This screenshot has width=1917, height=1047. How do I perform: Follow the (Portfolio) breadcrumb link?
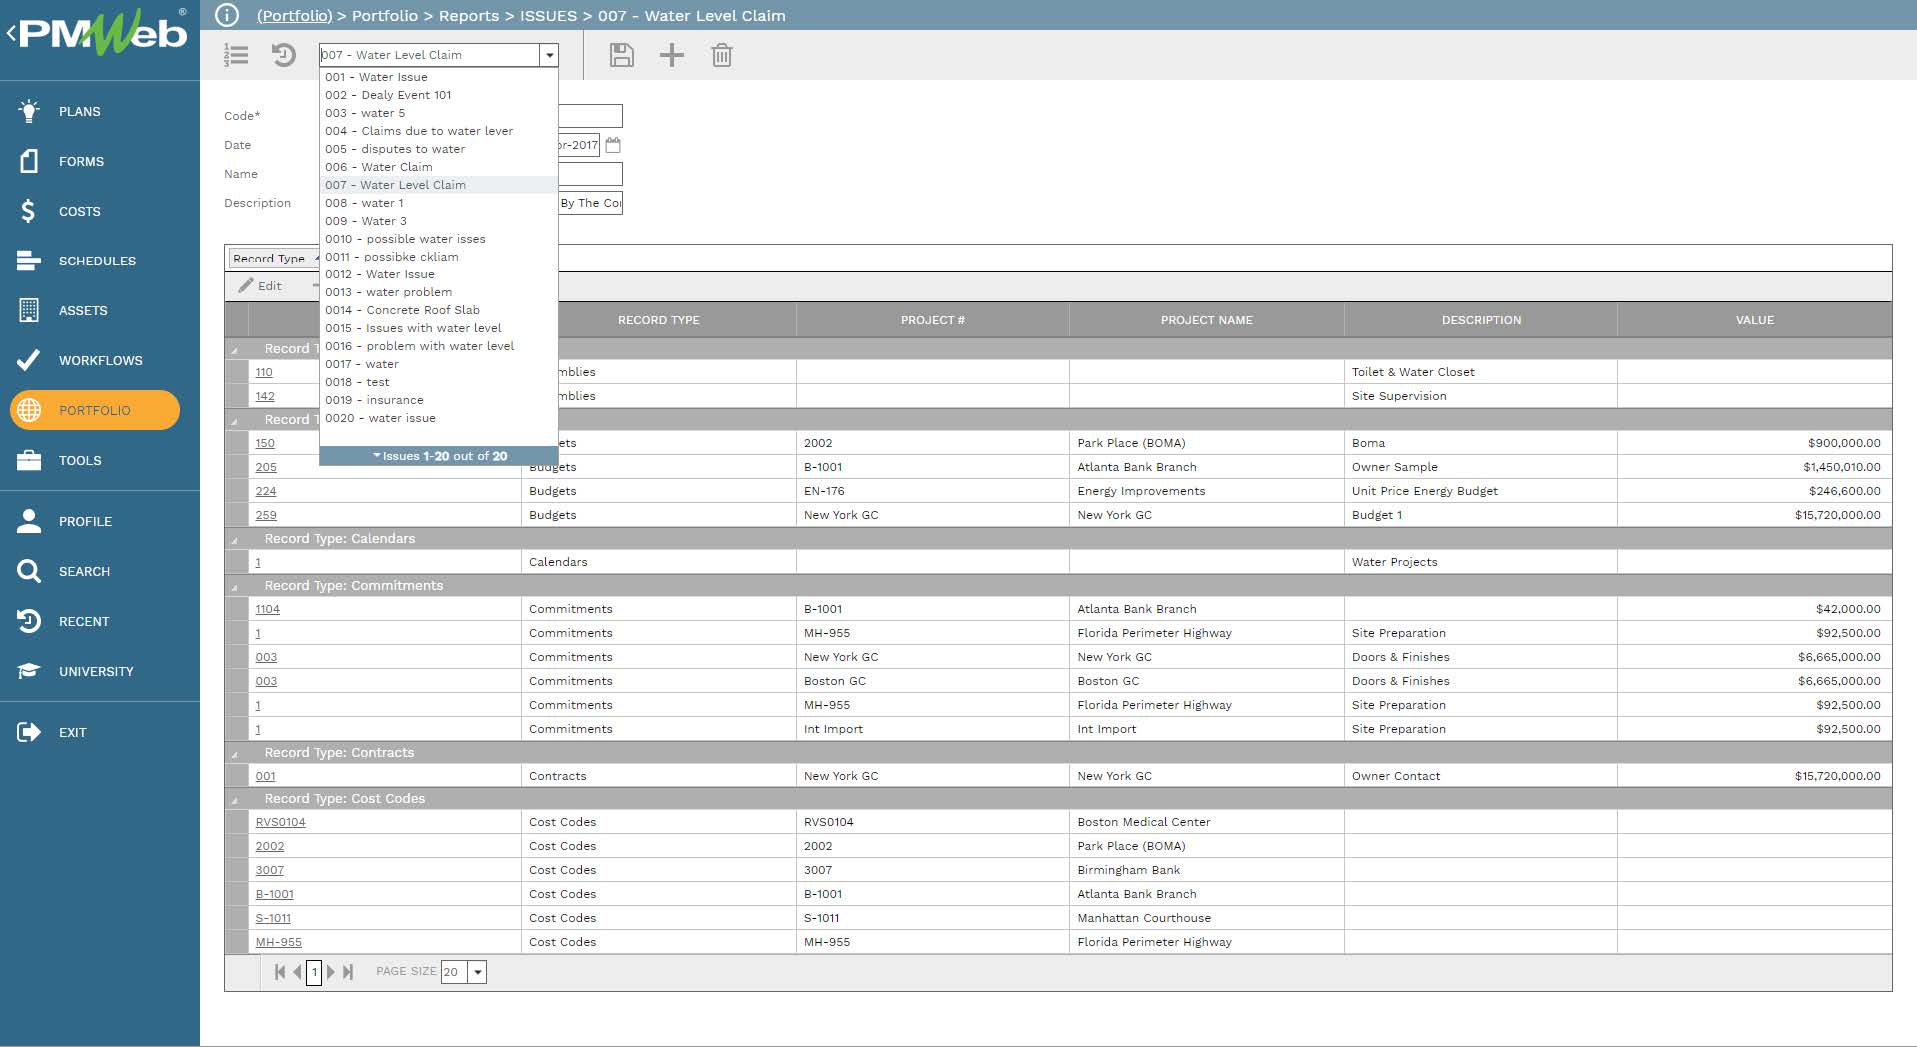[x=294, y=15]
